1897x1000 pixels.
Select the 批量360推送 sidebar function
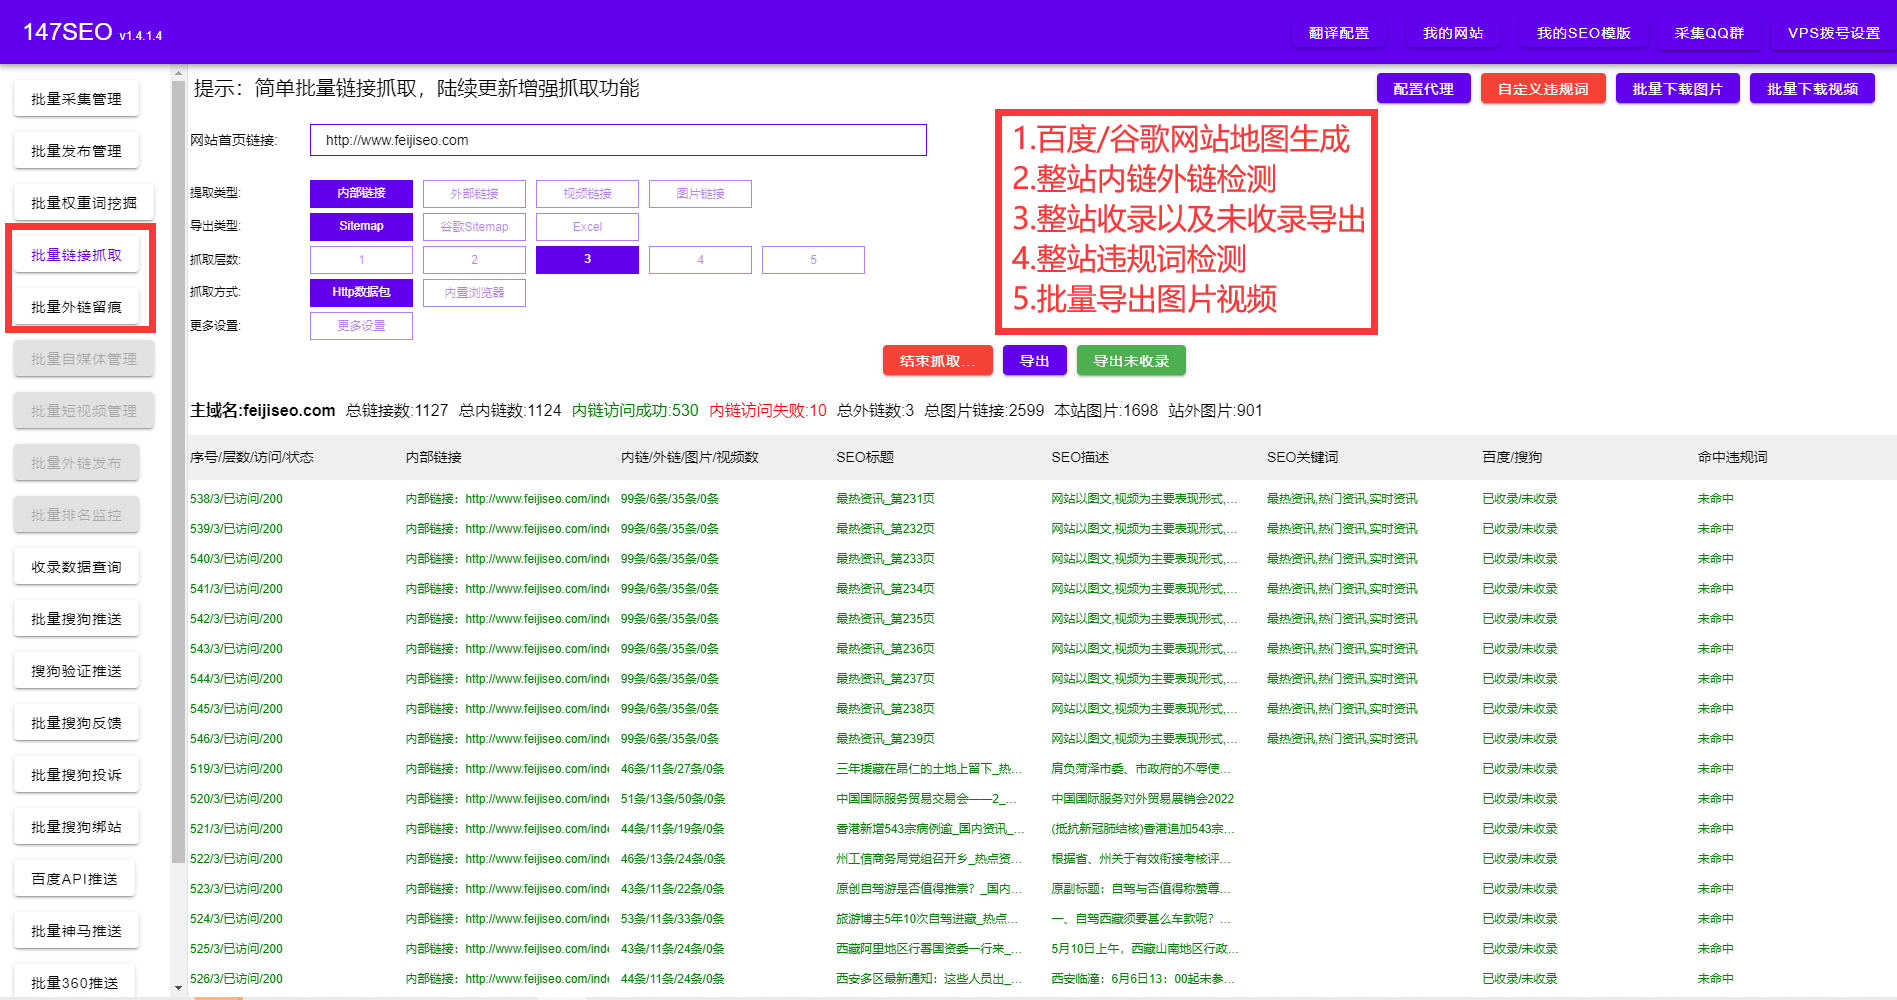(74, 981)
